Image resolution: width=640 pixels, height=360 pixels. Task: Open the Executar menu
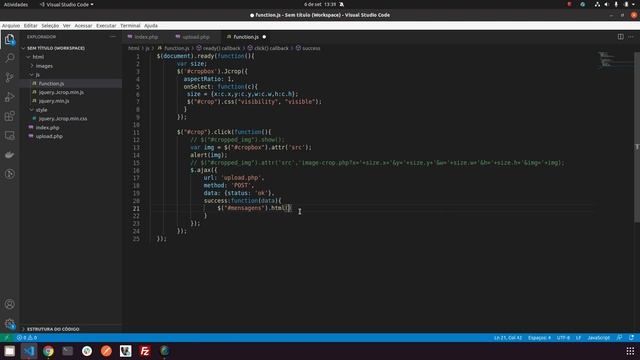click(x=106, y=26)
